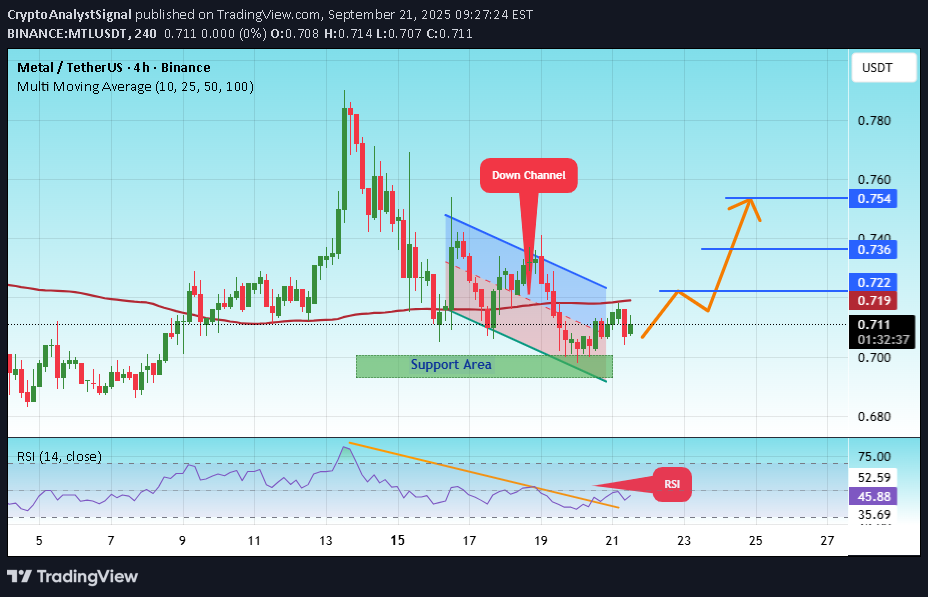
Task: Click the BINANCE:MTLUSDT, 240 symbol text
Action: tap(82, 34)
